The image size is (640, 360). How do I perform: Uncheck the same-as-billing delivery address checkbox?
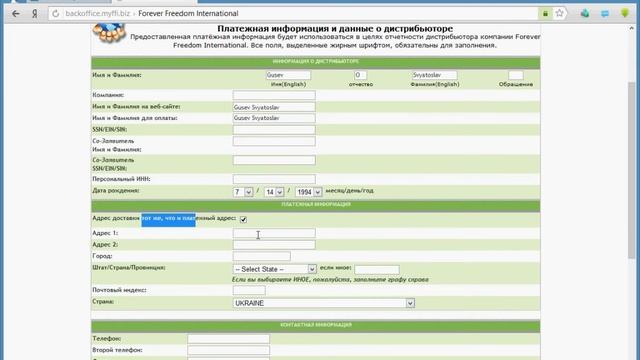coord(243,220)
